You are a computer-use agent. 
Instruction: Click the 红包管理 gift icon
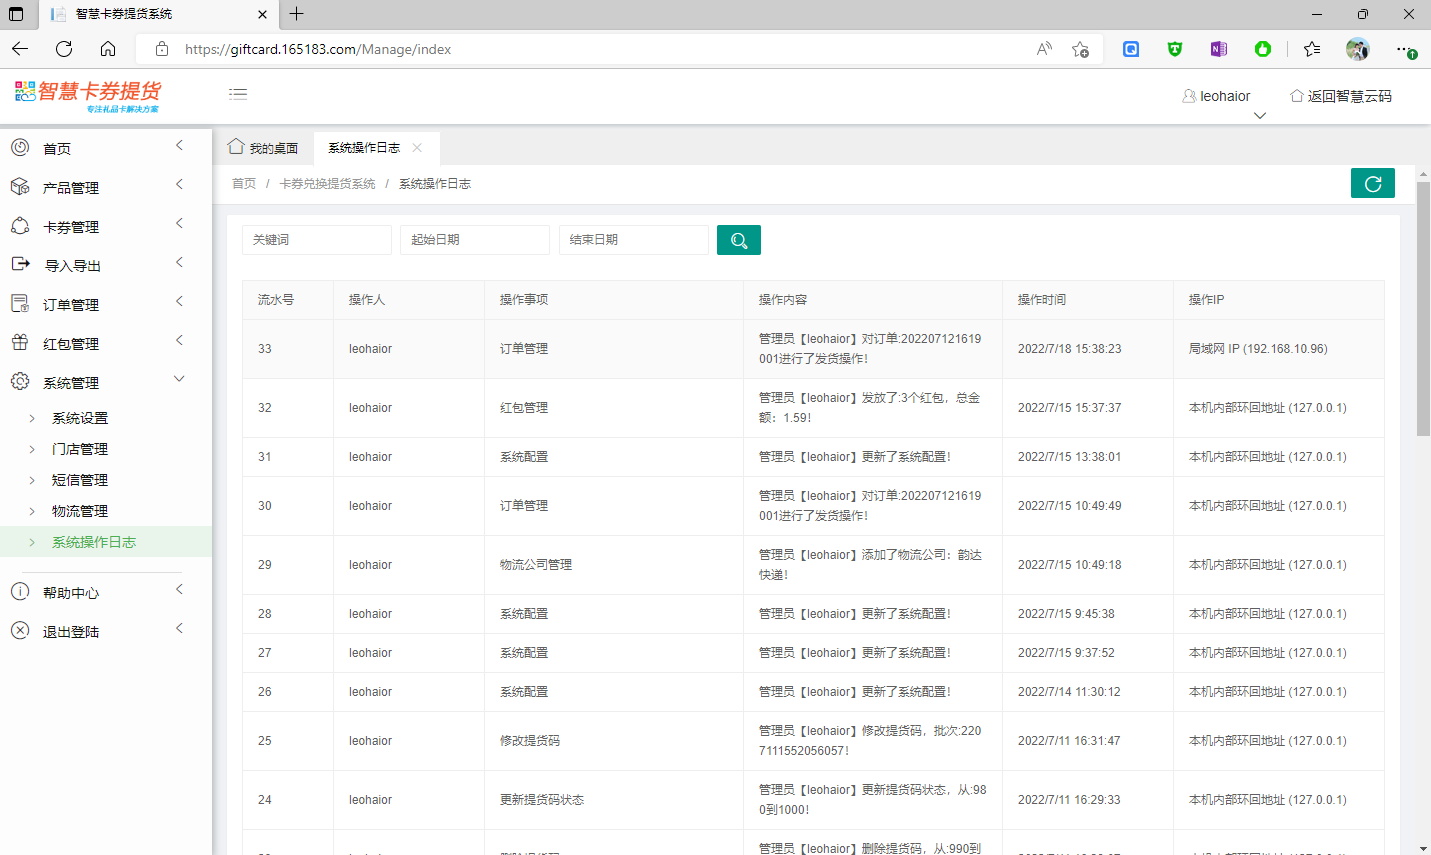pos(20,343)
